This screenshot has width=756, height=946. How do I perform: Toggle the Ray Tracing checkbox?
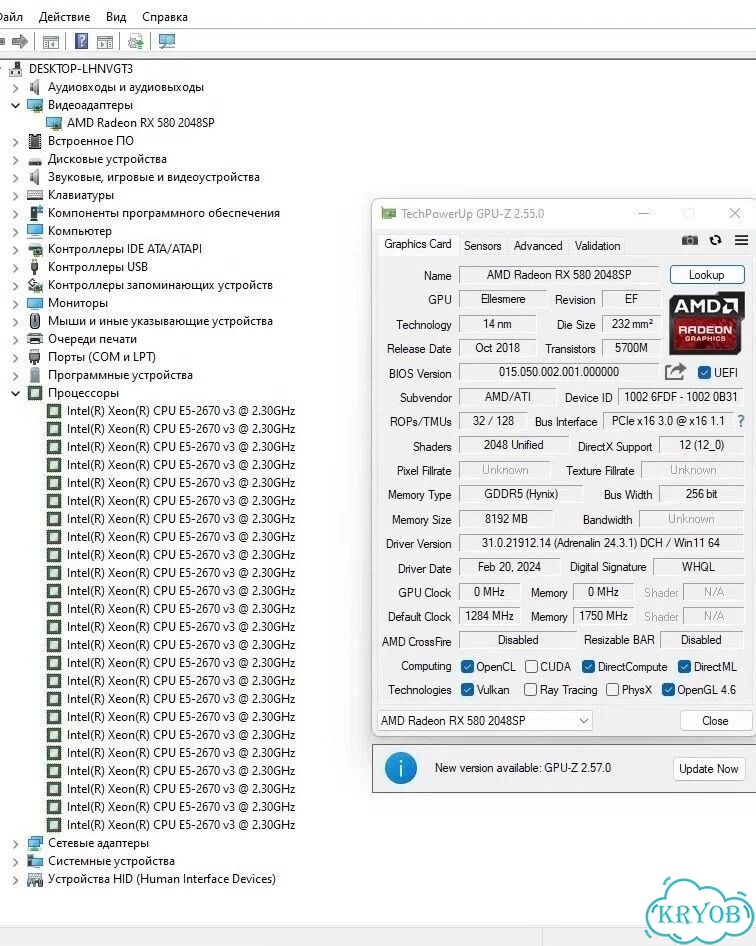pos(530,690)
